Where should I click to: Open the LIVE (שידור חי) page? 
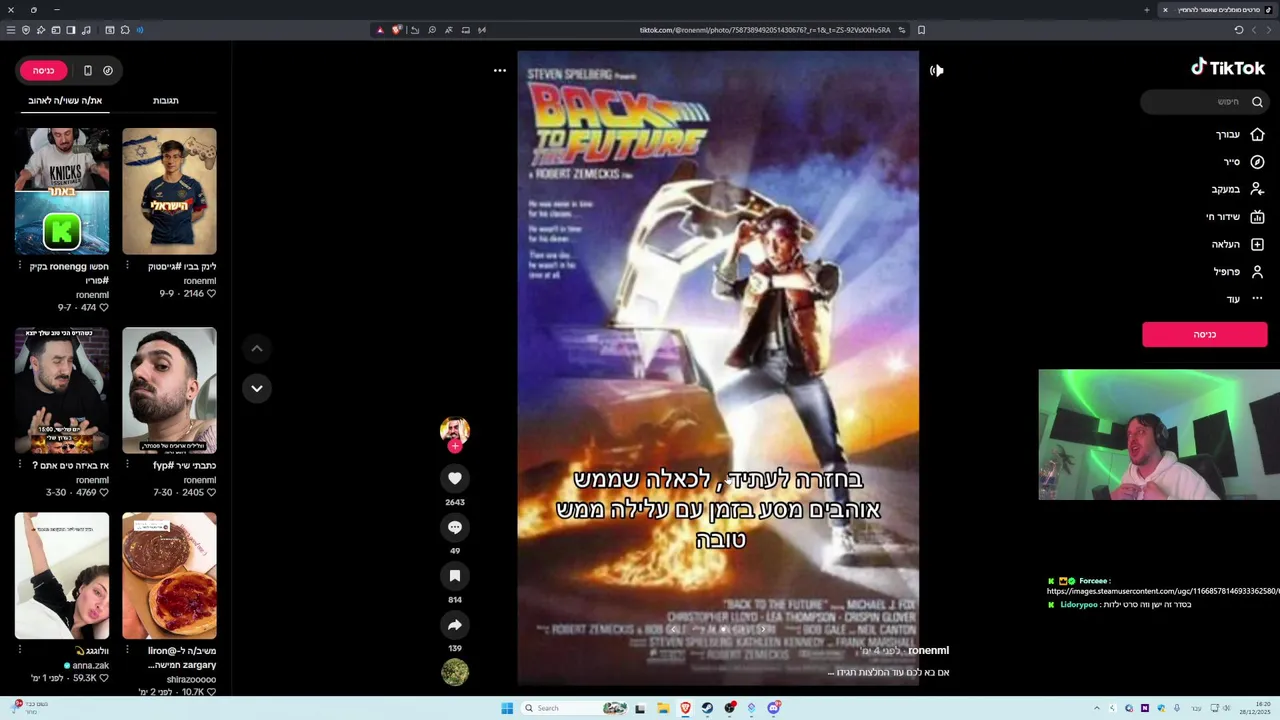[x=1235, y=216]
